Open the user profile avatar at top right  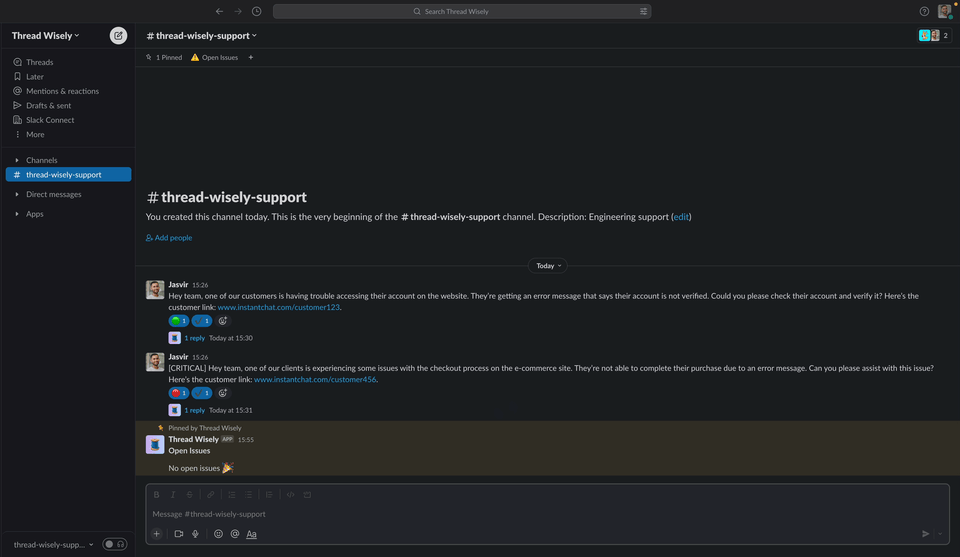point(945,11)
